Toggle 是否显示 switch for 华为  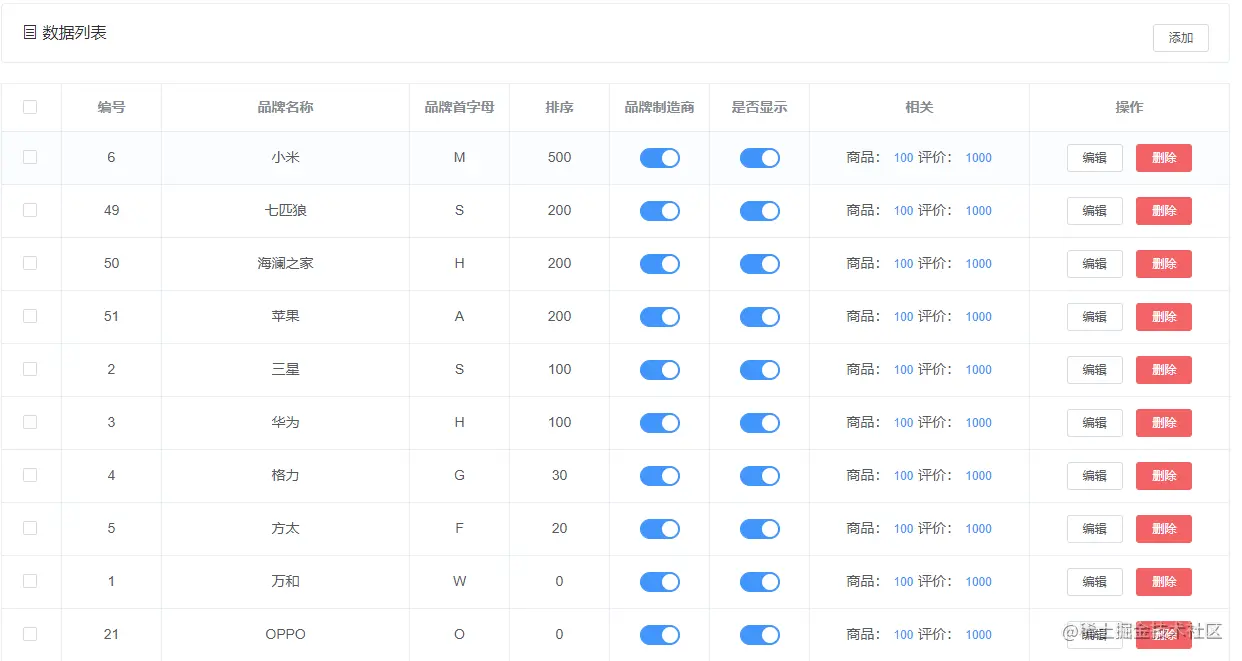[760, 423]
